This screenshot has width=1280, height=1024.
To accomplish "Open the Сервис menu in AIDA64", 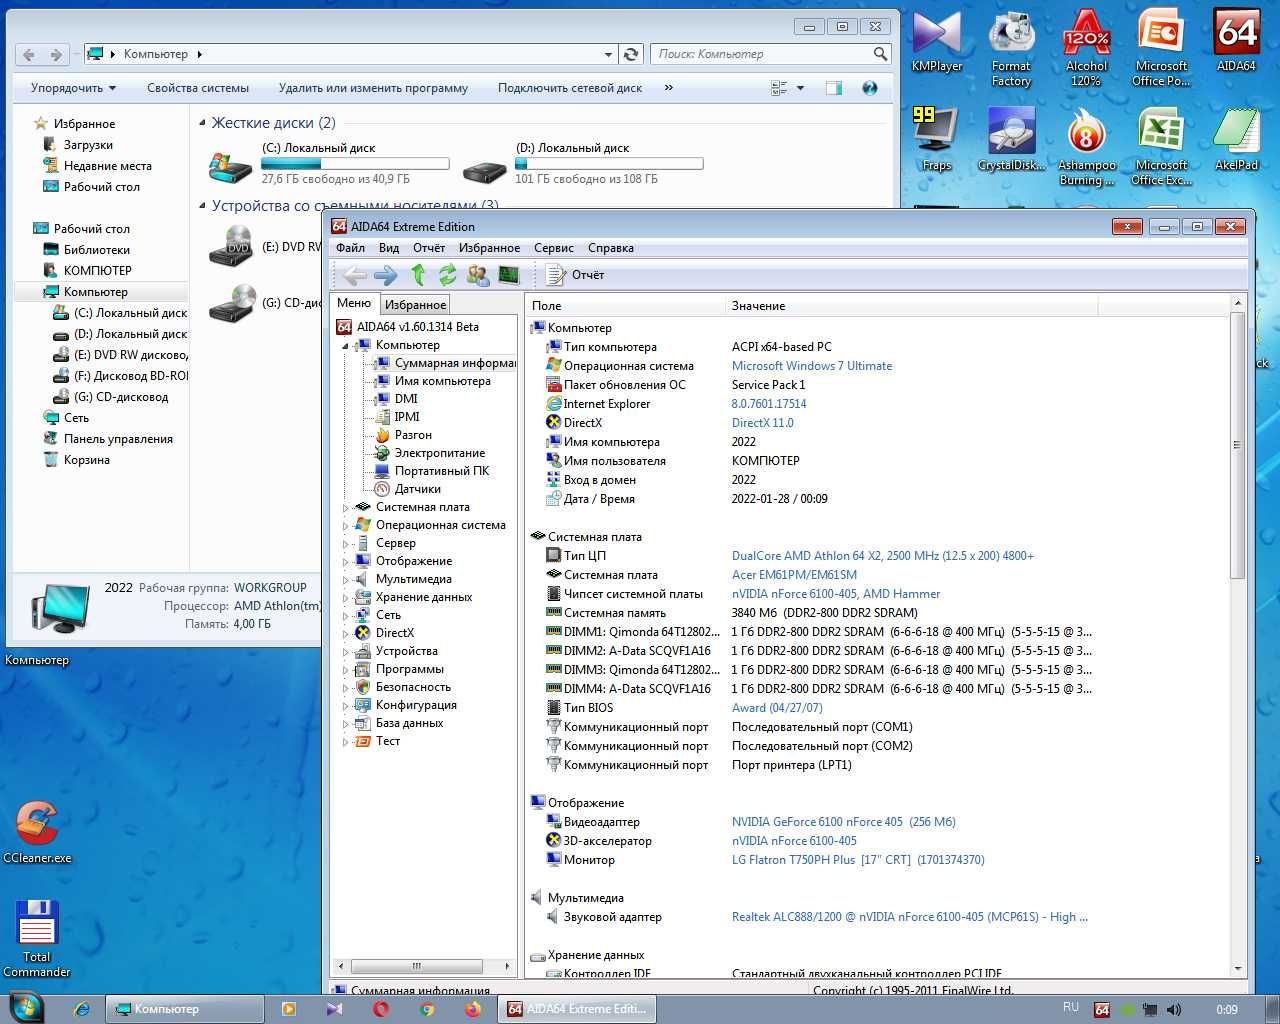I will [553, 248].
